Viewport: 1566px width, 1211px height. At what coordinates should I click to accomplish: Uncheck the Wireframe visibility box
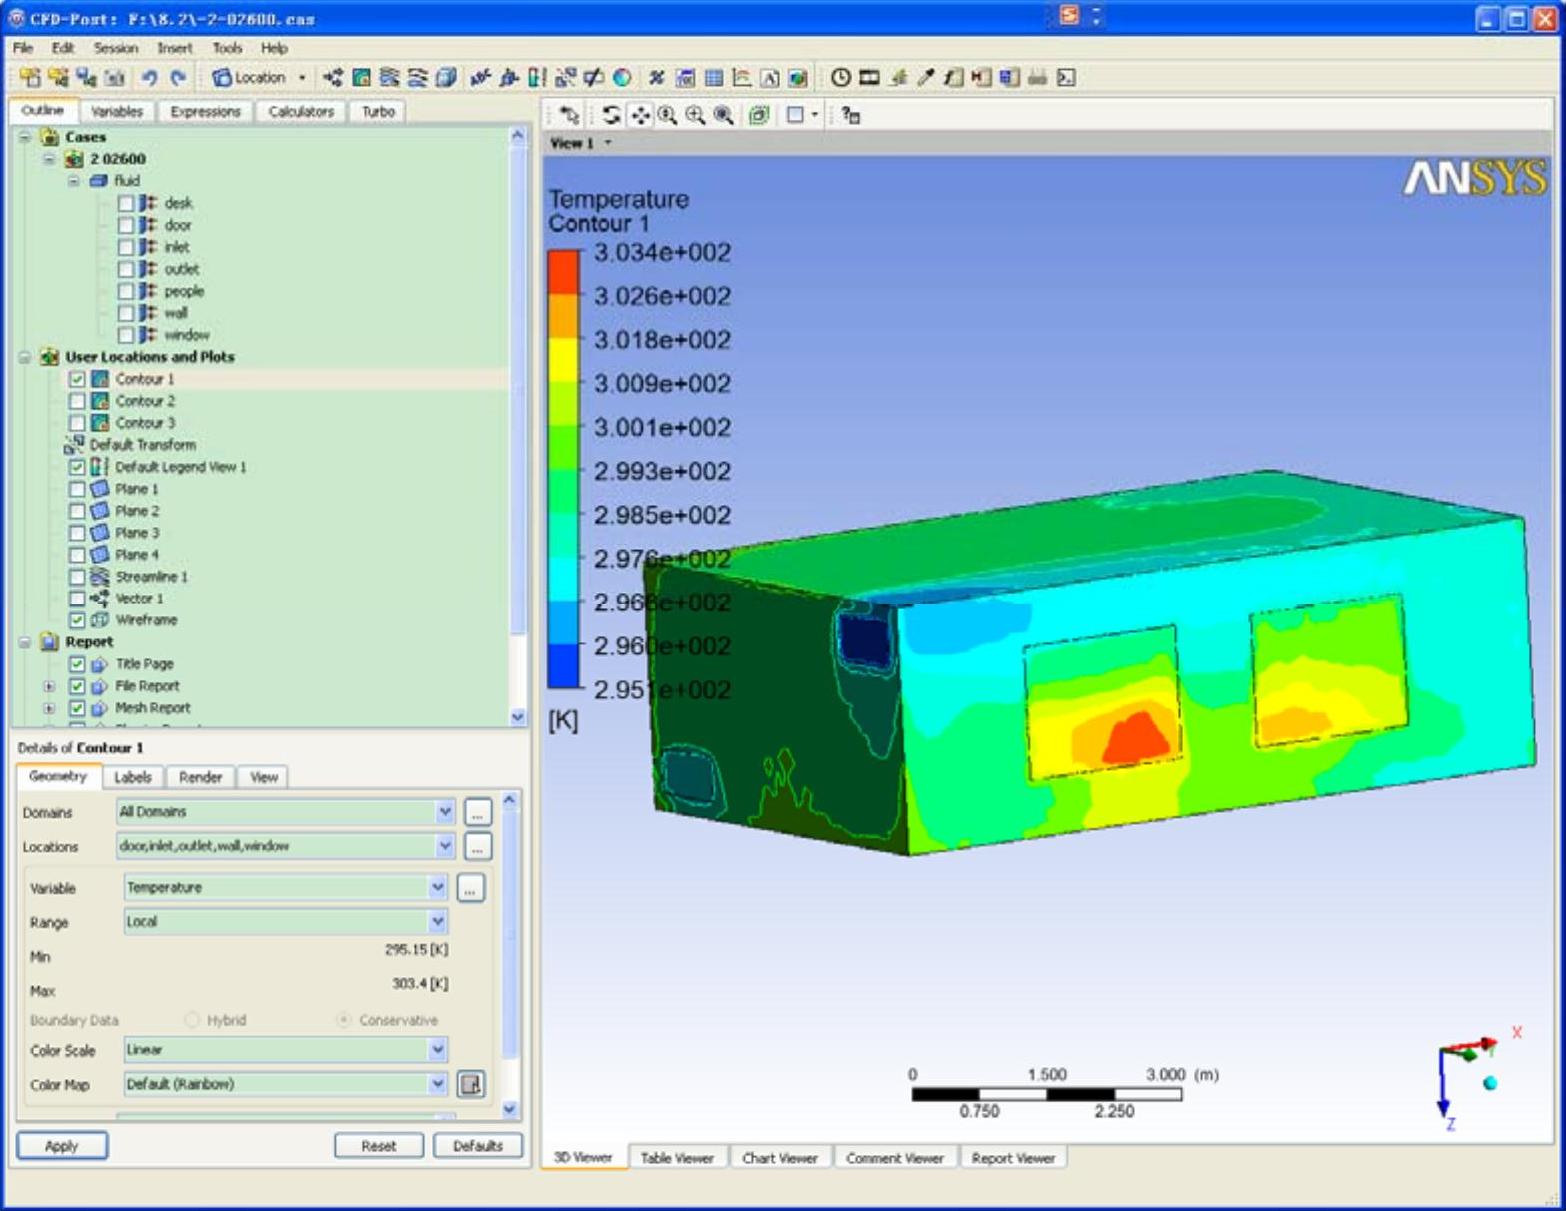point(77,620)
